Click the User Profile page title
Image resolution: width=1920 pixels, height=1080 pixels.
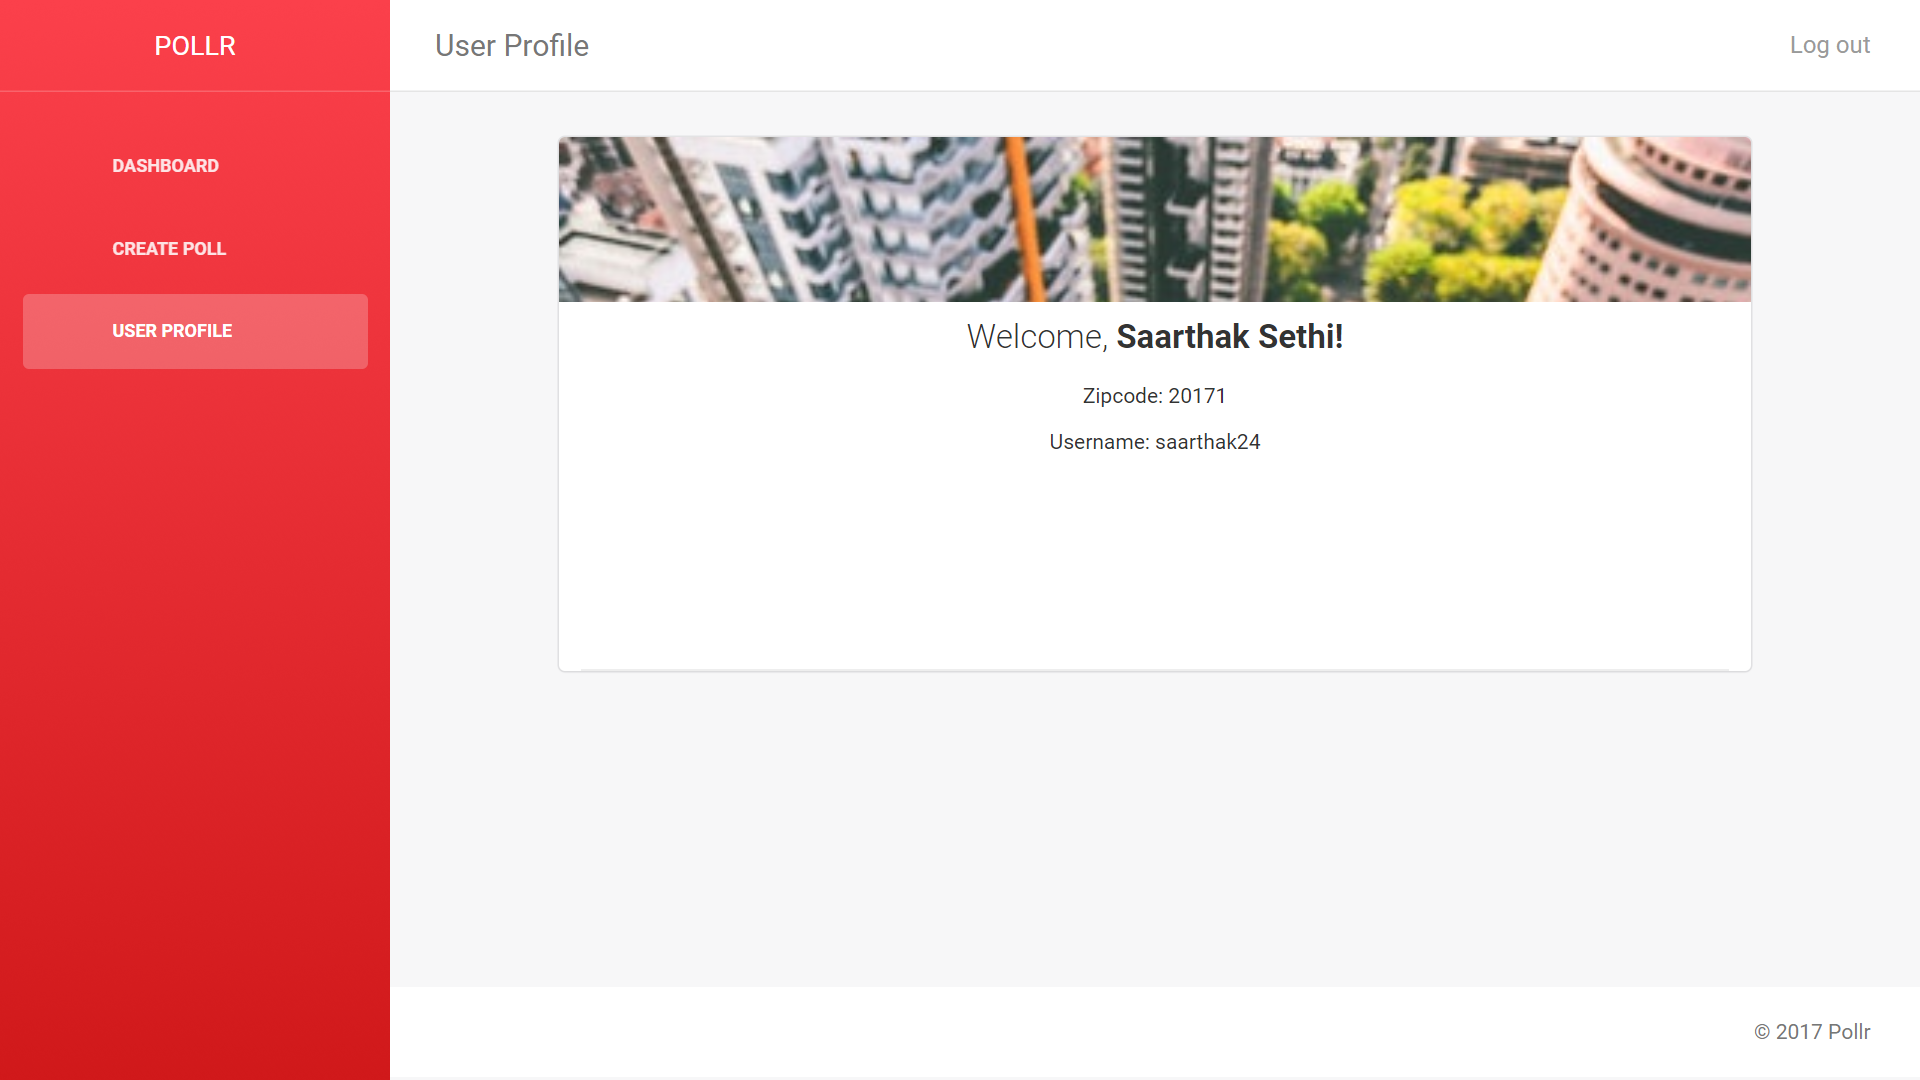(x=511, y=46)
